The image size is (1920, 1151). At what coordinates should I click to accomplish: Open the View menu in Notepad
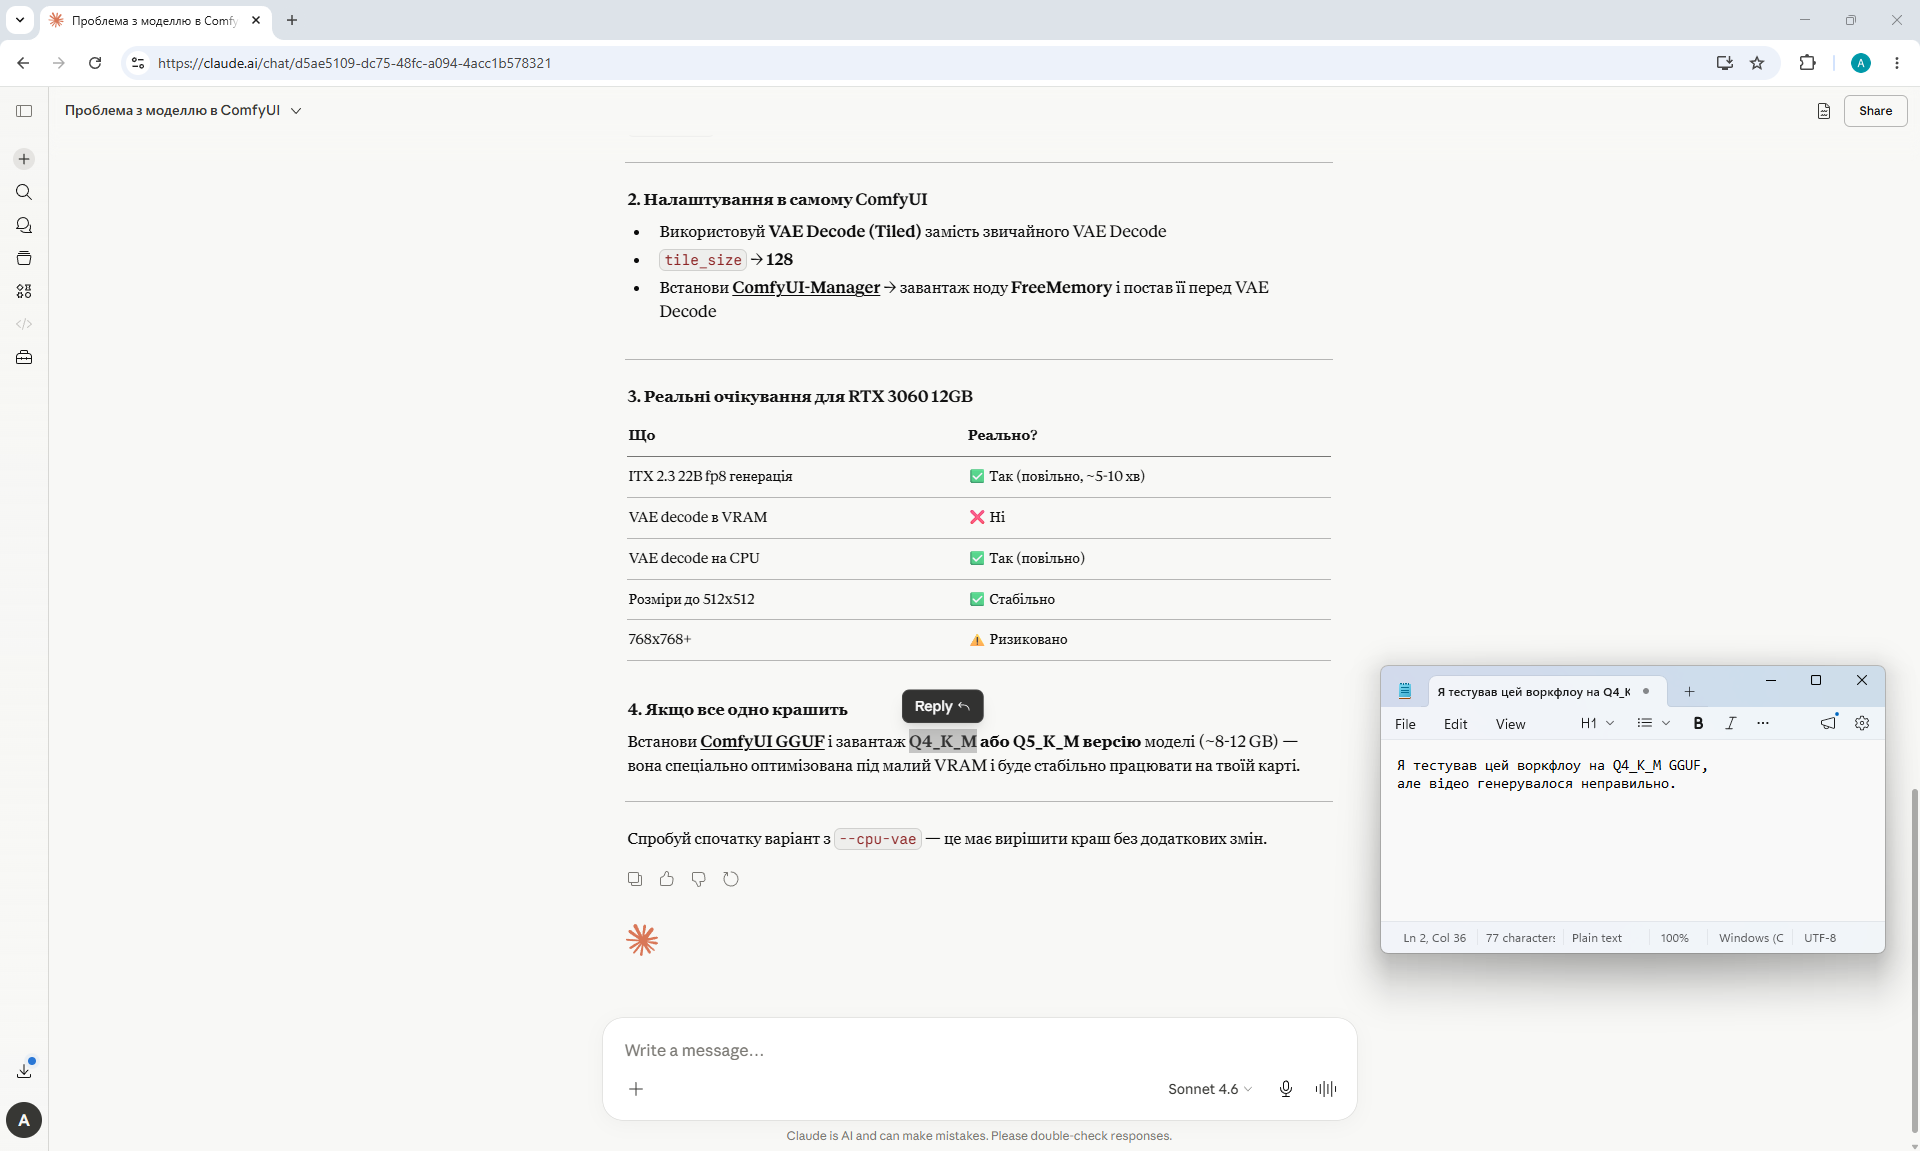[1510, 724]
